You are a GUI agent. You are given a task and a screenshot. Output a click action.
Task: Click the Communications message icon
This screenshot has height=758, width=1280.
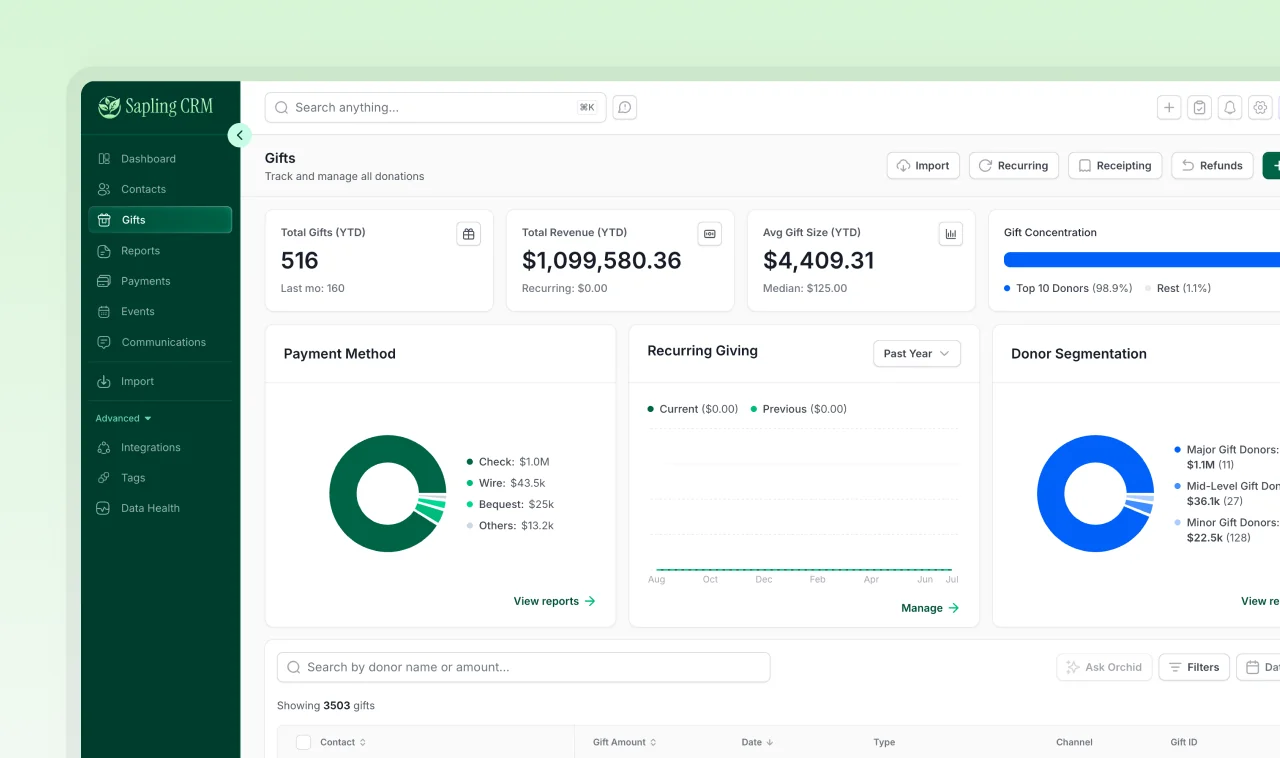click(104, 342)
